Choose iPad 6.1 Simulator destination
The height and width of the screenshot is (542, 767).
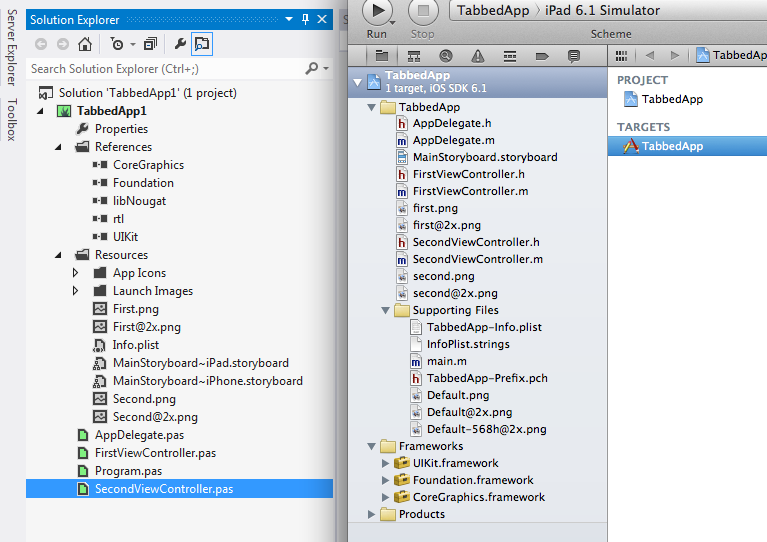pos(602,10)
